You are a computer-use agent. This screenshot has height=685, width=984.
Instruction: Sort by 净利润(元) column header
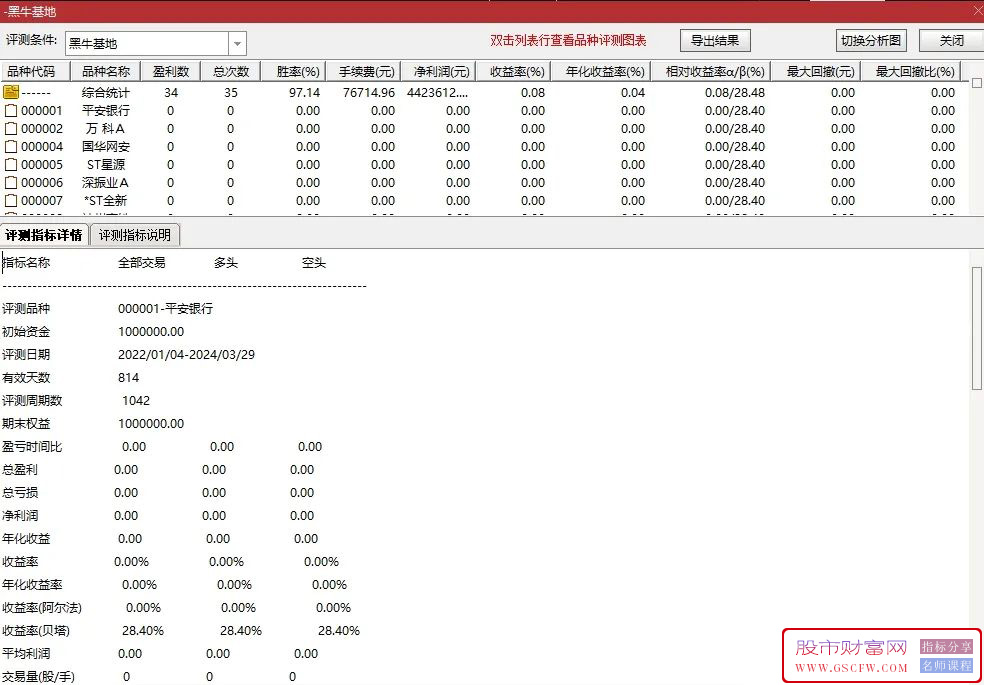point(438,72)
